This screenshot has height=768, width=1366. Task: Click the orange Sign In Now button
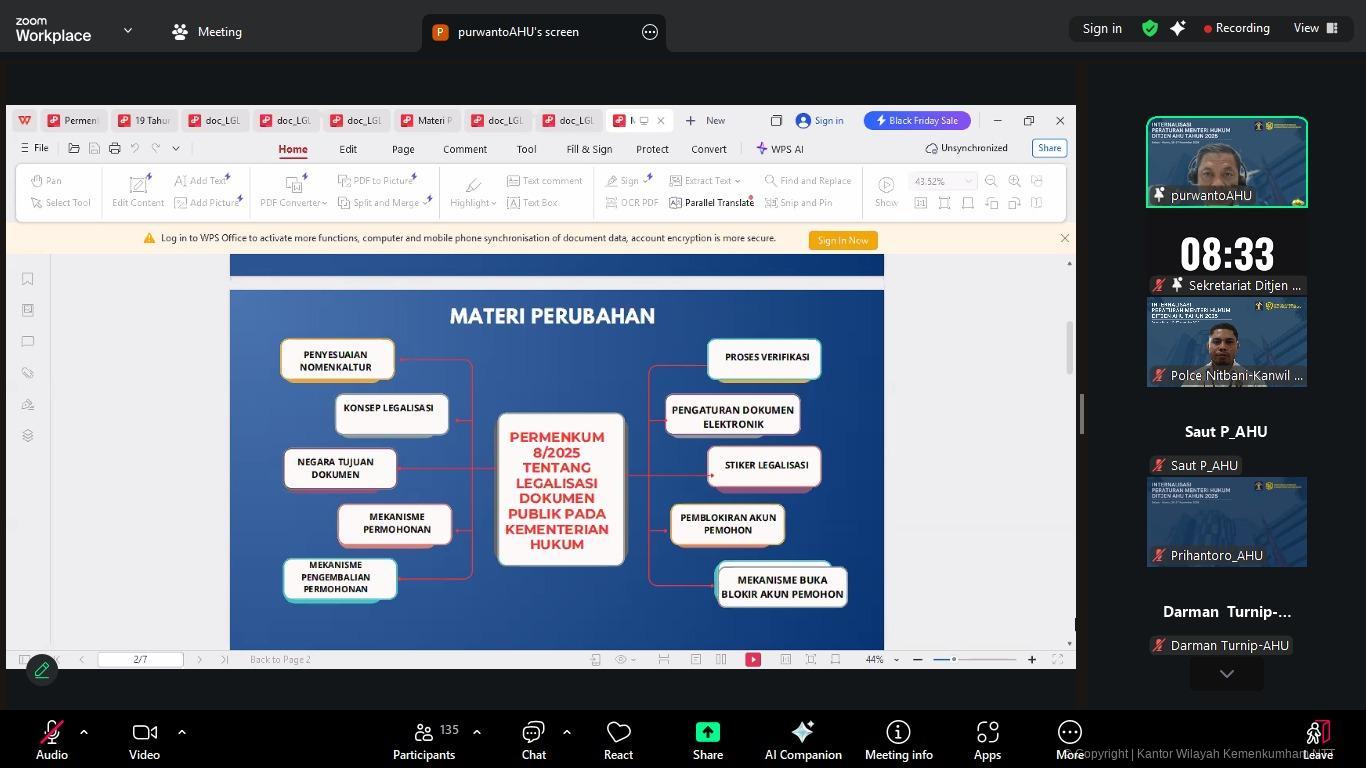coord(843,240)
